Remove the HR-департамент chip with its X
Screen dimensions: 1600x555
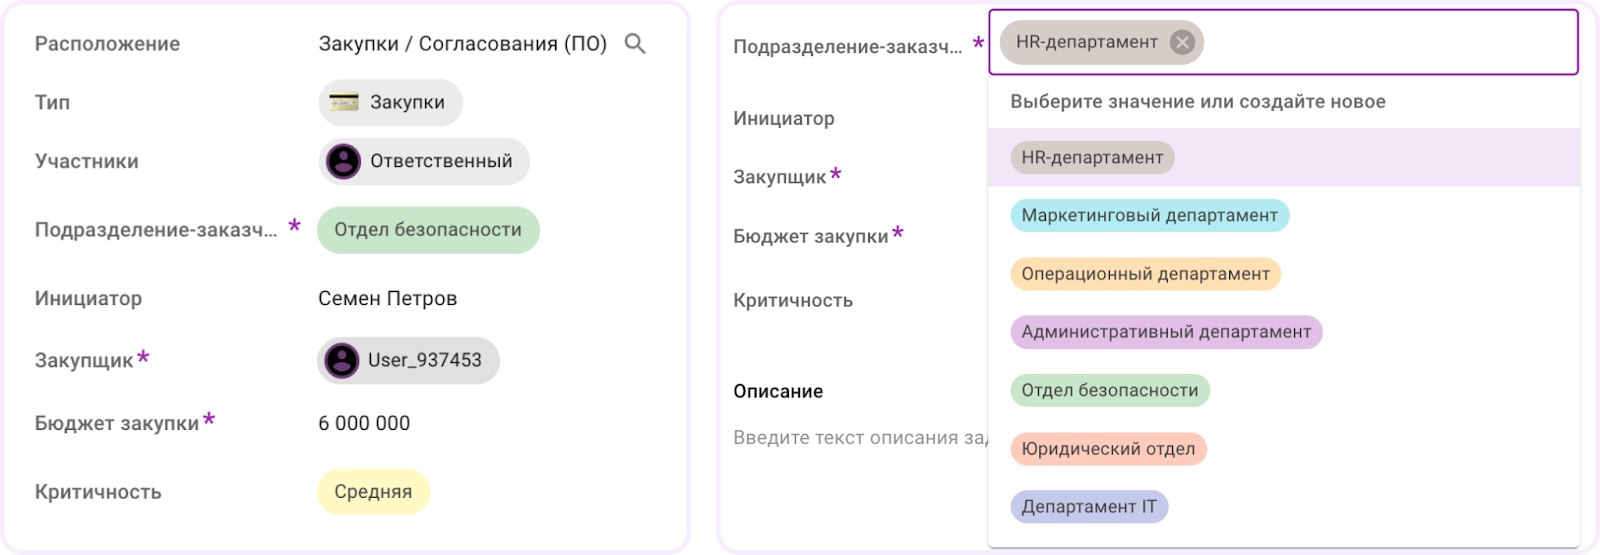pos(1182,42)
